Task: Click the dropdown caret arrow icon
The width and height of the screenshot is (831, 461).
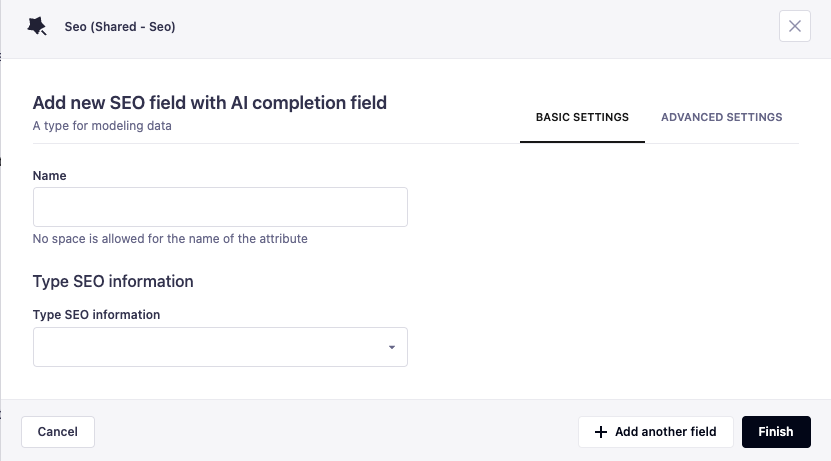Action: click(x=392, y=348)
